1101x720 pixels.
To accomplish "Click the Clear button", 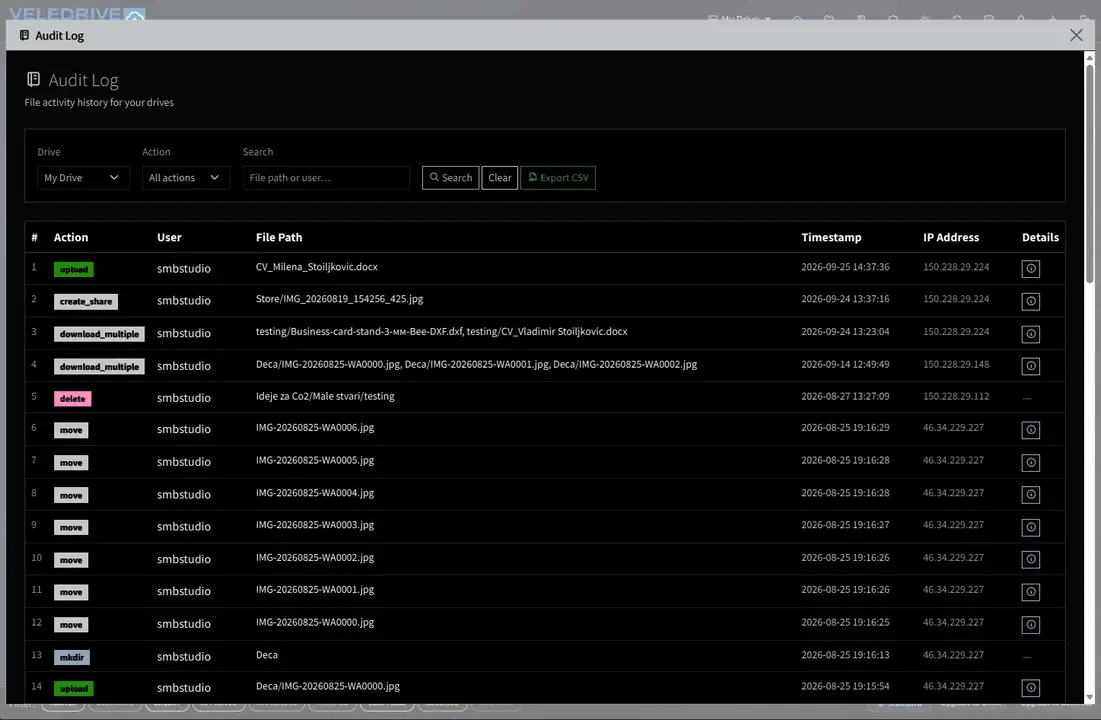I will (499, 178).
